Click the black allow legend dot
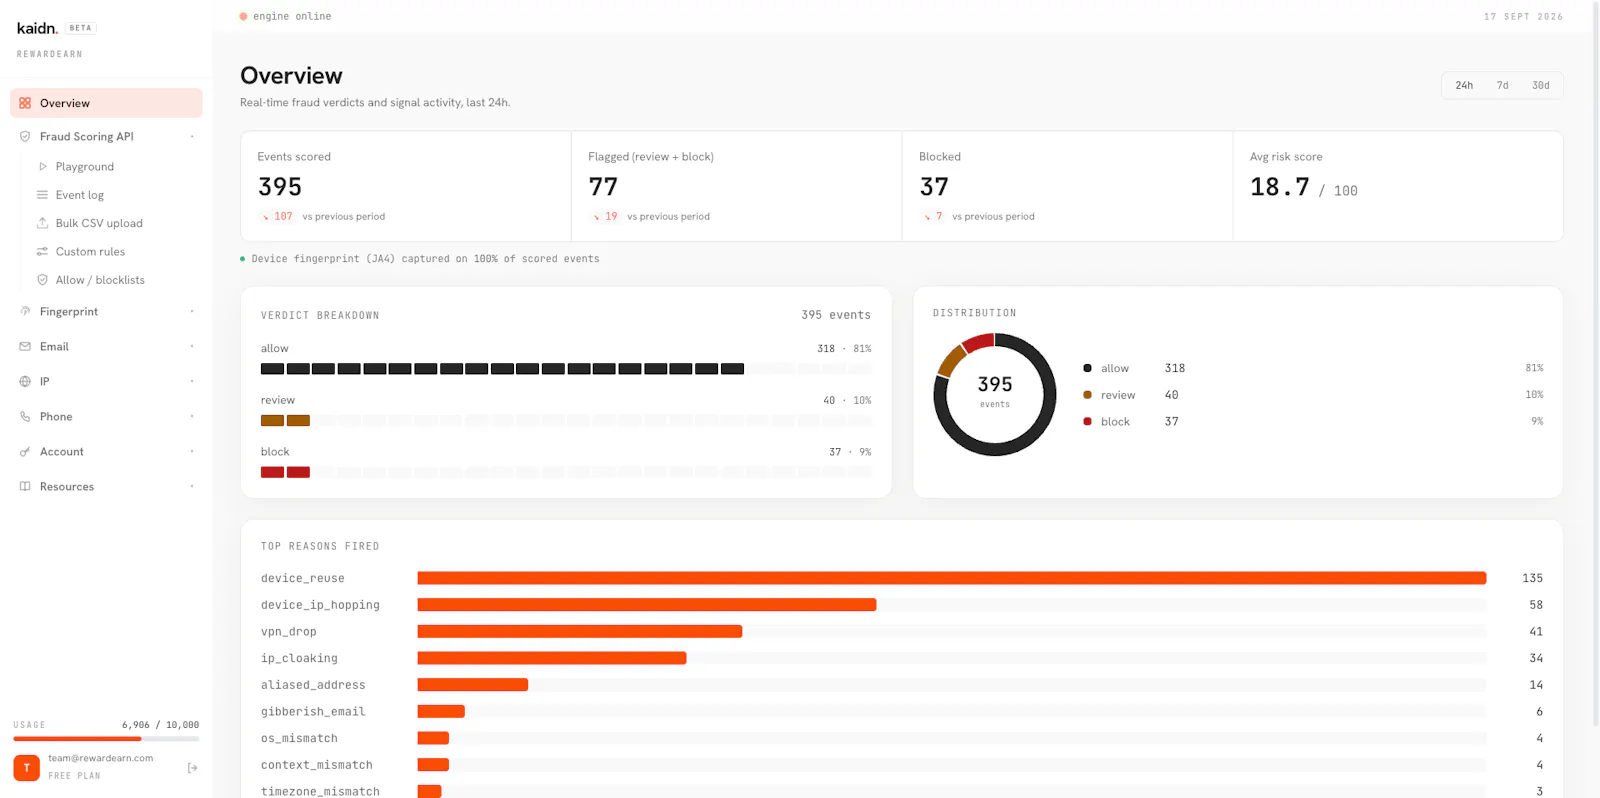 1087,368
